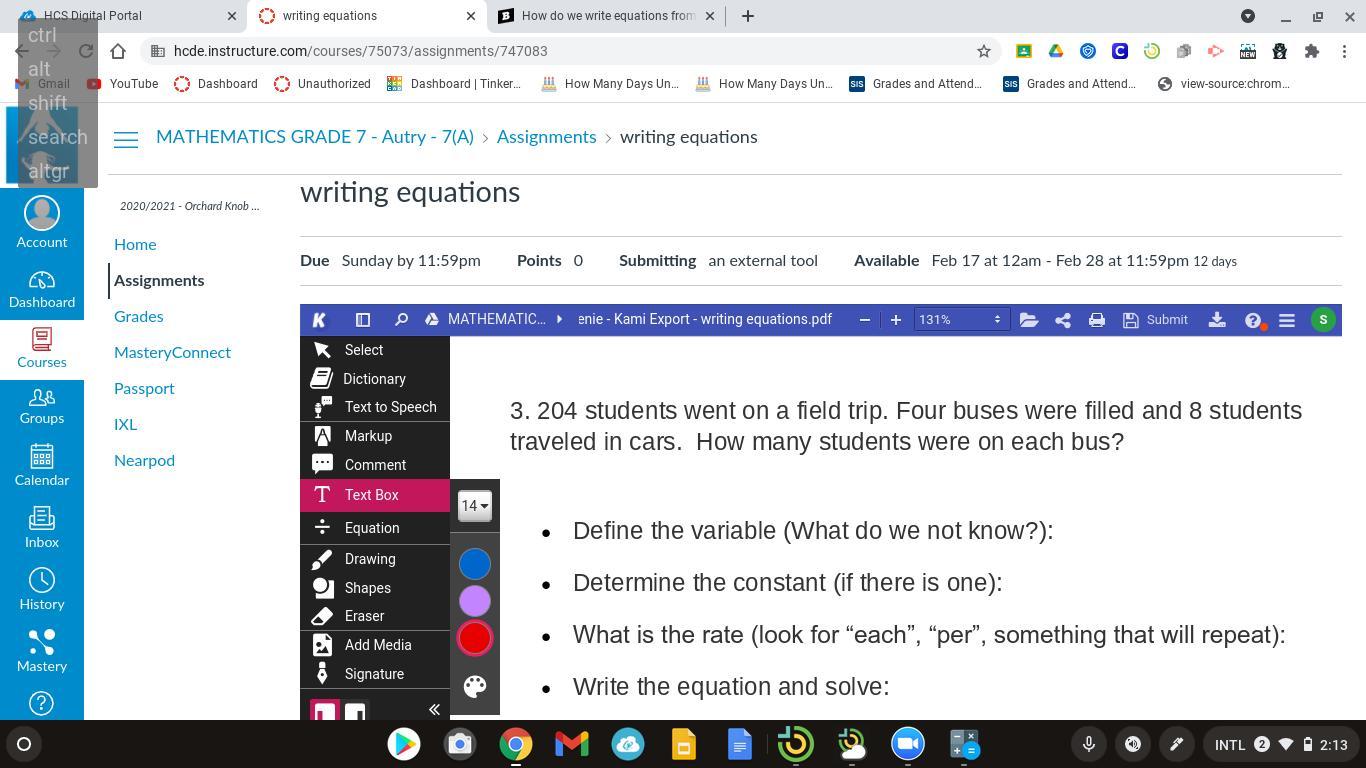
Task: Open Nearpod course link
Action: pyautogui.click(x=144, y=460)
